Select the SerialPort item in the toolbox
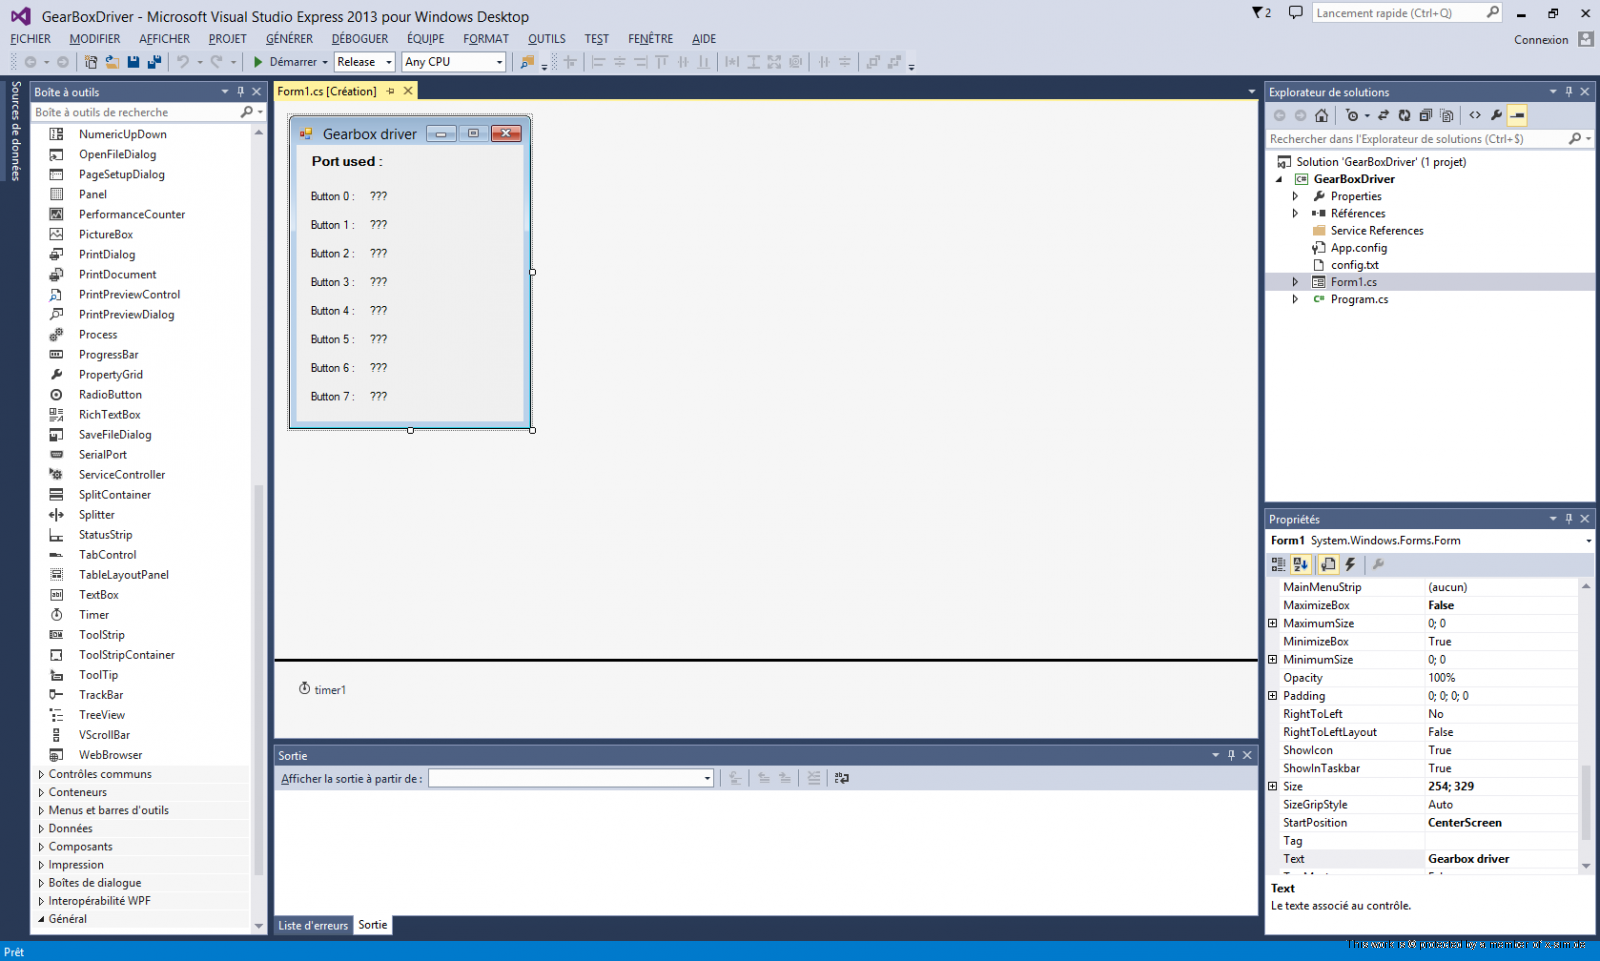Image resolution: width=1600 pixels, height=961 pixels. [103, 455]
